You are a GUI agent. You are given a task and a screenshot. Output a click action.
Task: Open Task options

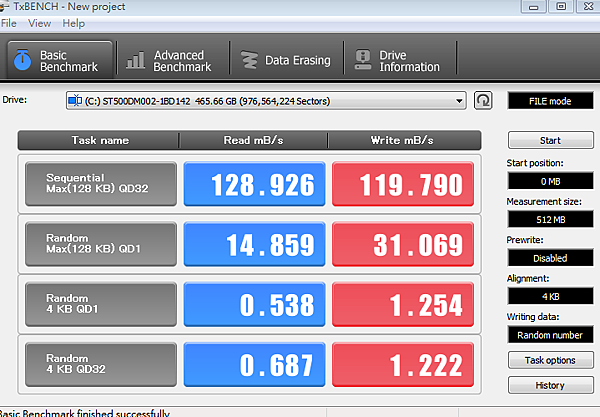(551, 360)
